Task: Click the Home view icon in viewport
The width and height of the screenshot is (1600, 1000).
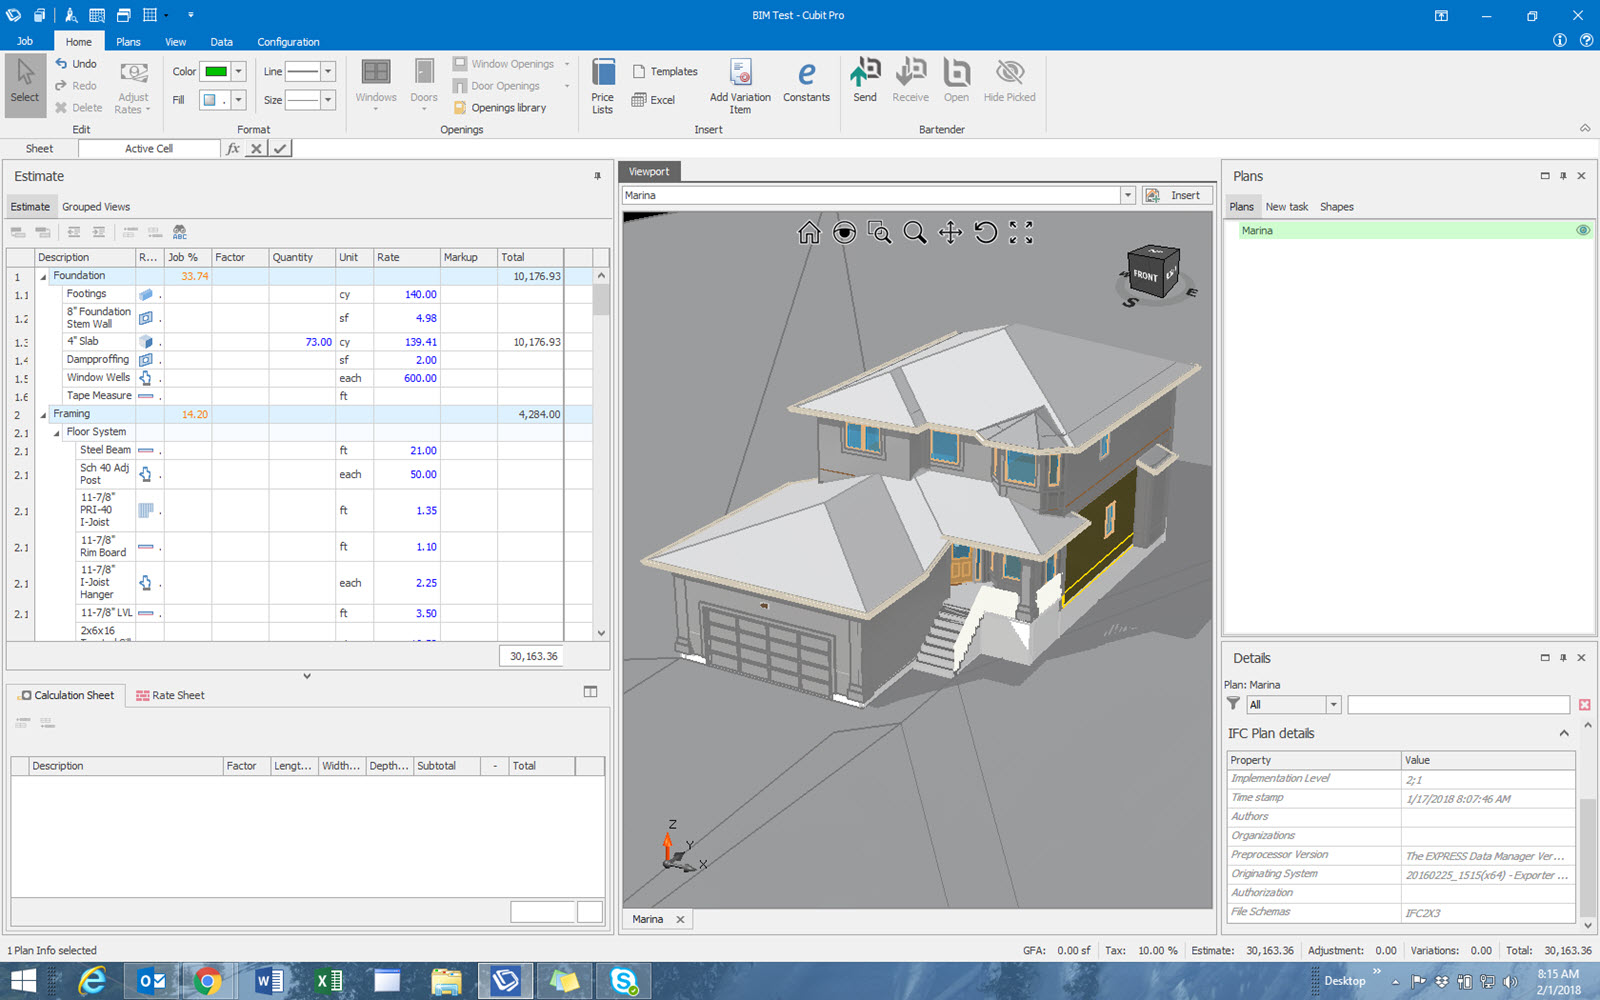Action: [x=809, y=233]
